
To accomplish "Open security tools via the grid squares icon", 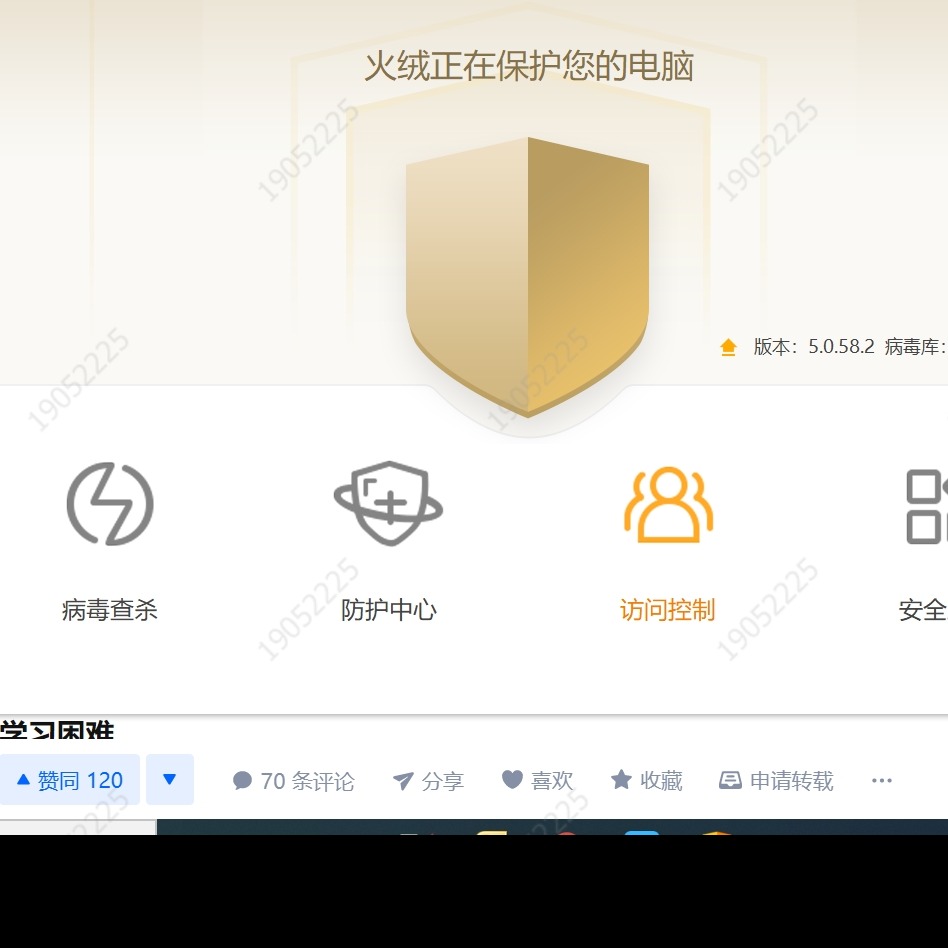I will [x=926, y=506].
